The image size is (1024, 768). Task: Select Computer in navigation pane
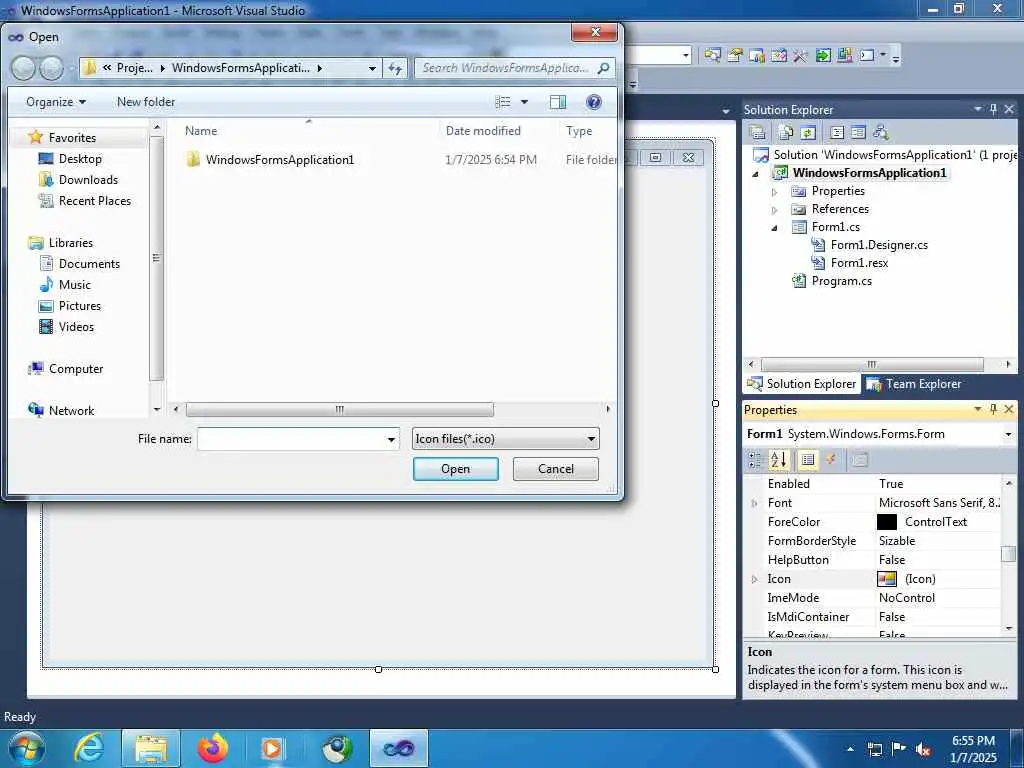click(76, 368)
